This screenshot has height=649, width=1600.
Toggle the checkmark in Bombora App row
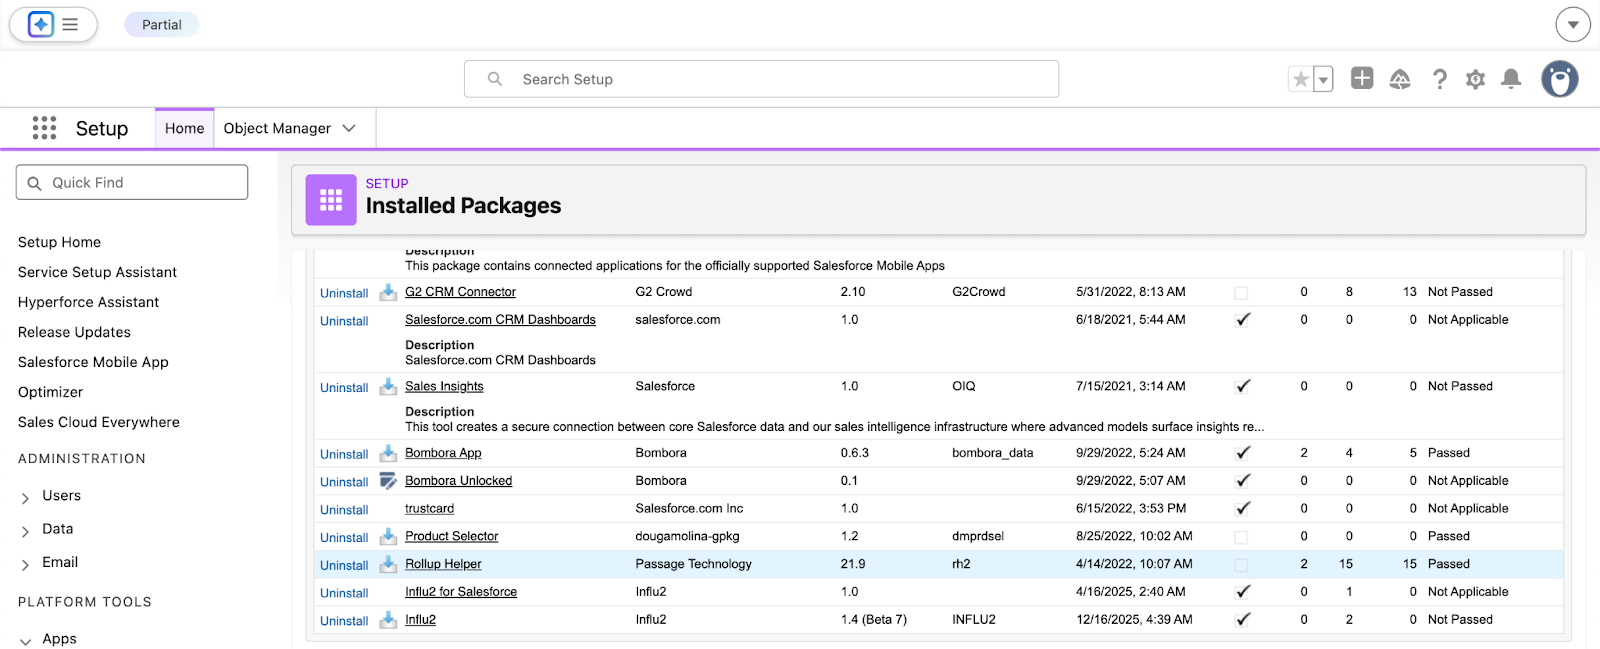click(1243, 453)
